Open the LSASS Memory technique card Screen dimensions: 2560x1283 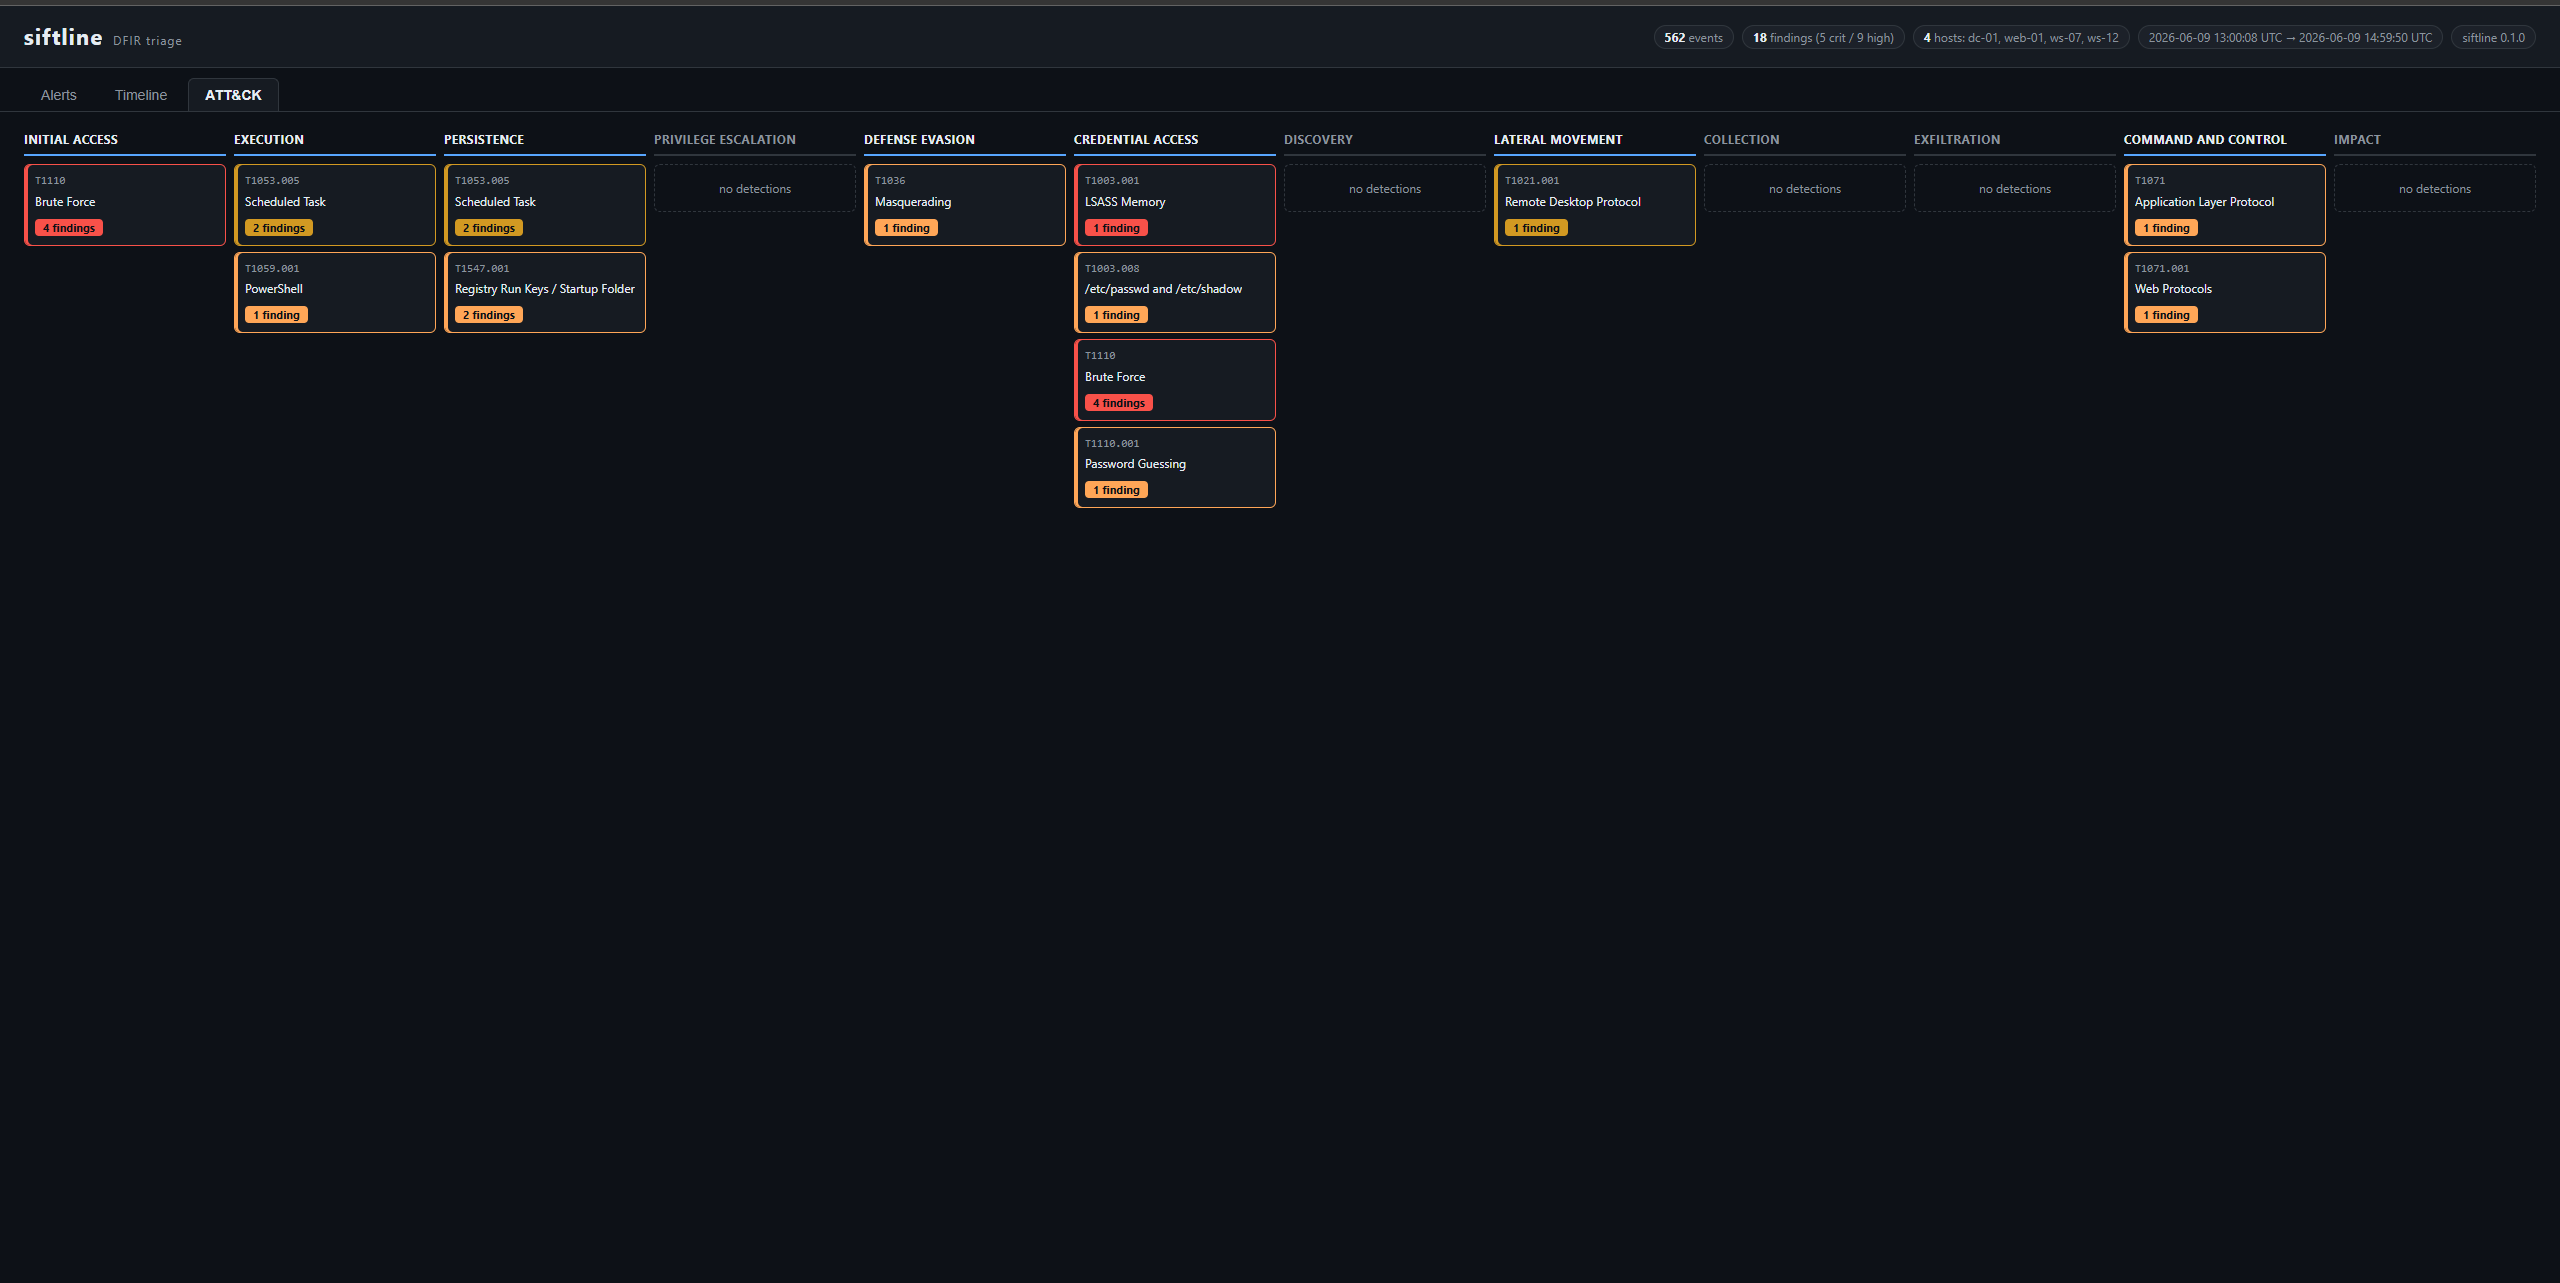coord(1175,205)
